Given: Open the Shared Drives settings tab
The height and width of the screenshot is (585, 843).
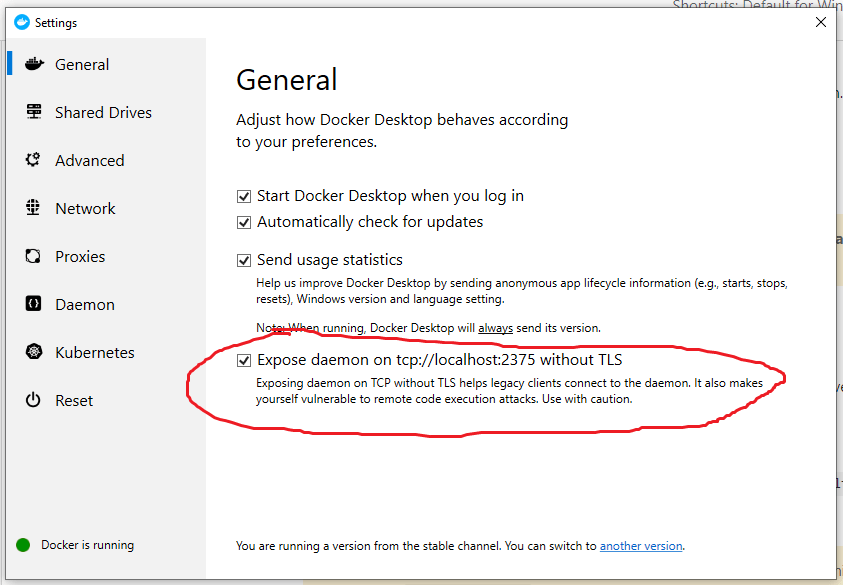Looking at the screenshot, I should (x=103, y=112).
